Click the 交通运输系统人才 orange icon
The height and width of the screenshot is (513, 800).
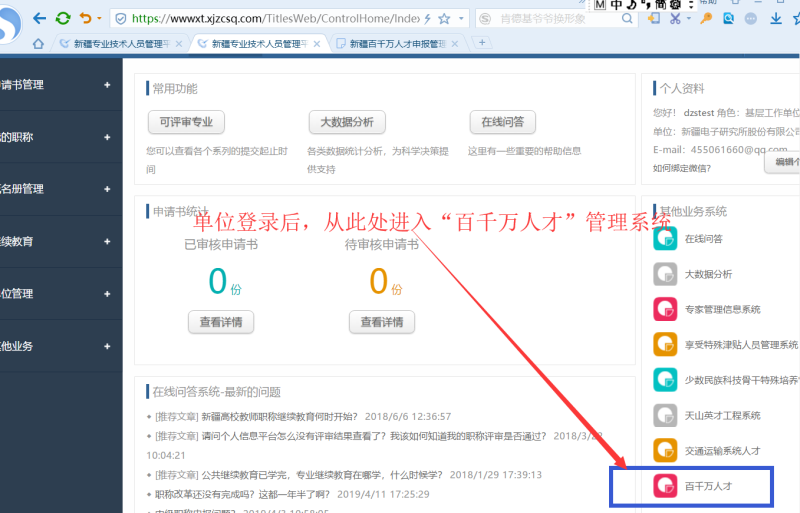[665, 450]
